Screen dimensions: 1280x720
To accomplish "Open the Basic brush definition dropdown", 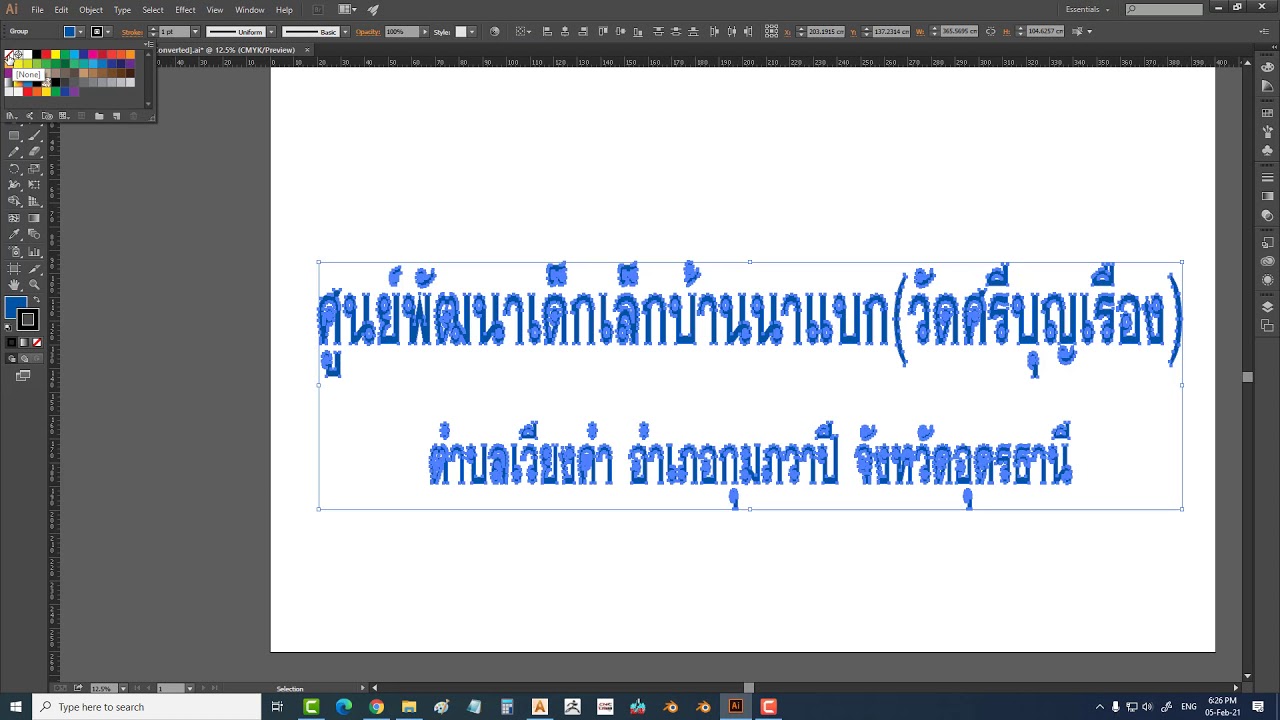I will click(x=345, y=31).
